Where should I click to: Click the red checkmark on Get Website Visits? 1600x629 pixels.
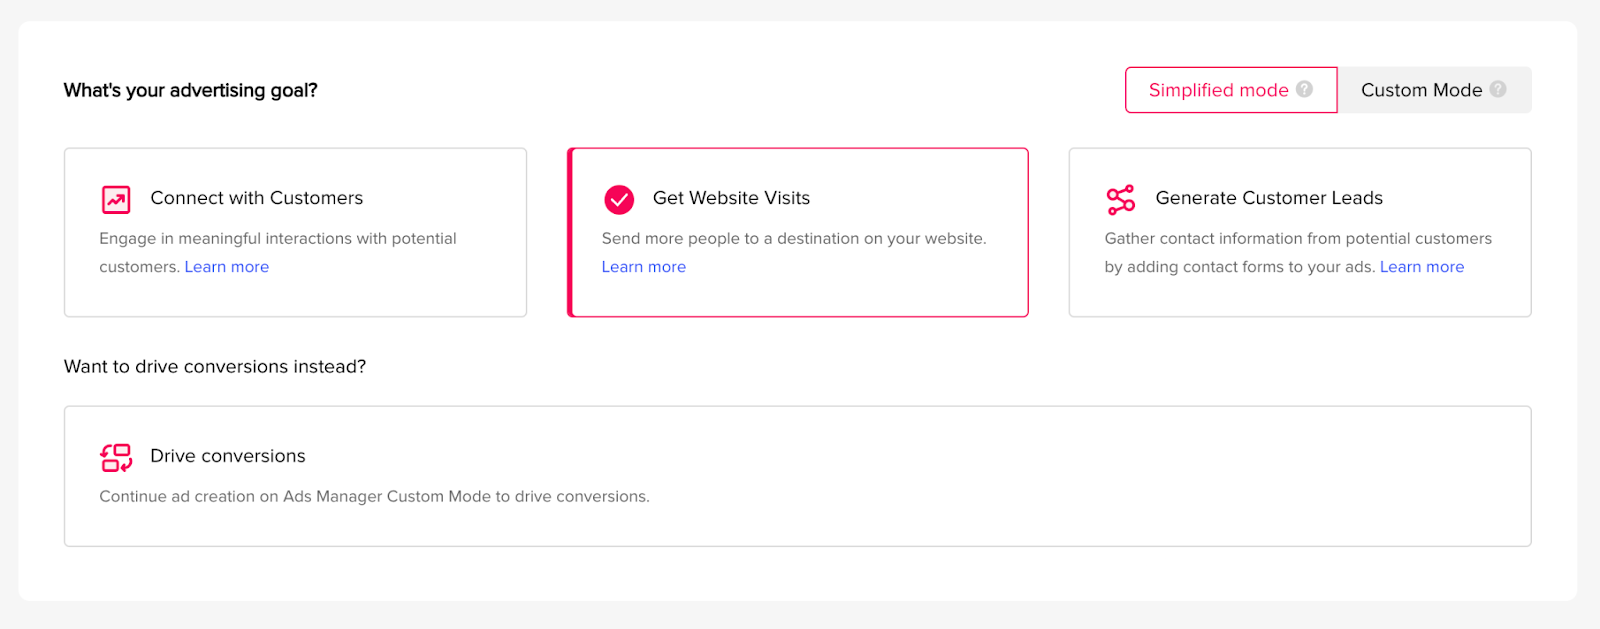coord(619,199)
